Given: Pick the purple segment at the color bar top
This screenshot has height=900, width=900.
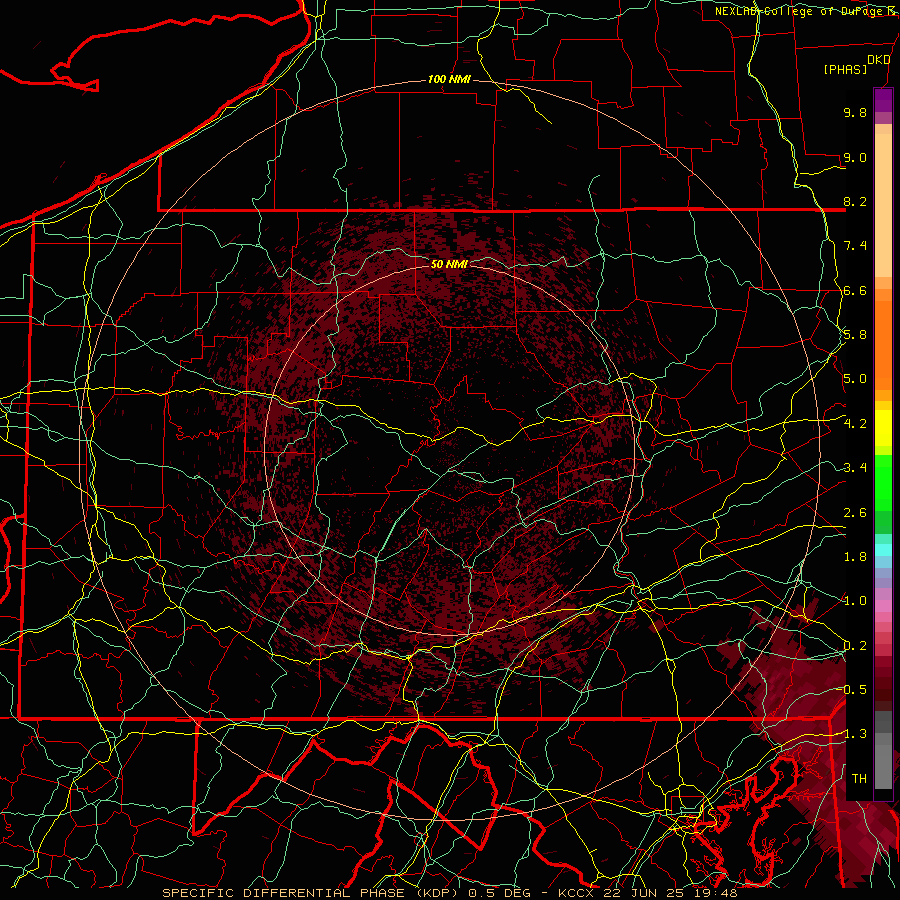Looking at the screenshot, I should pyautogui.click(x=883, y=100).
